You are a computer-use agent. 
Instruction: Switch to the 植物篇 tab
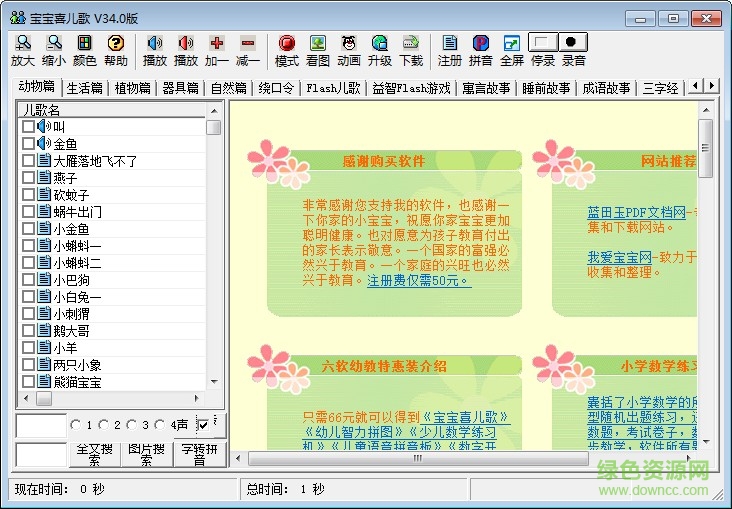pyautogui.click(x=133, y=88)
